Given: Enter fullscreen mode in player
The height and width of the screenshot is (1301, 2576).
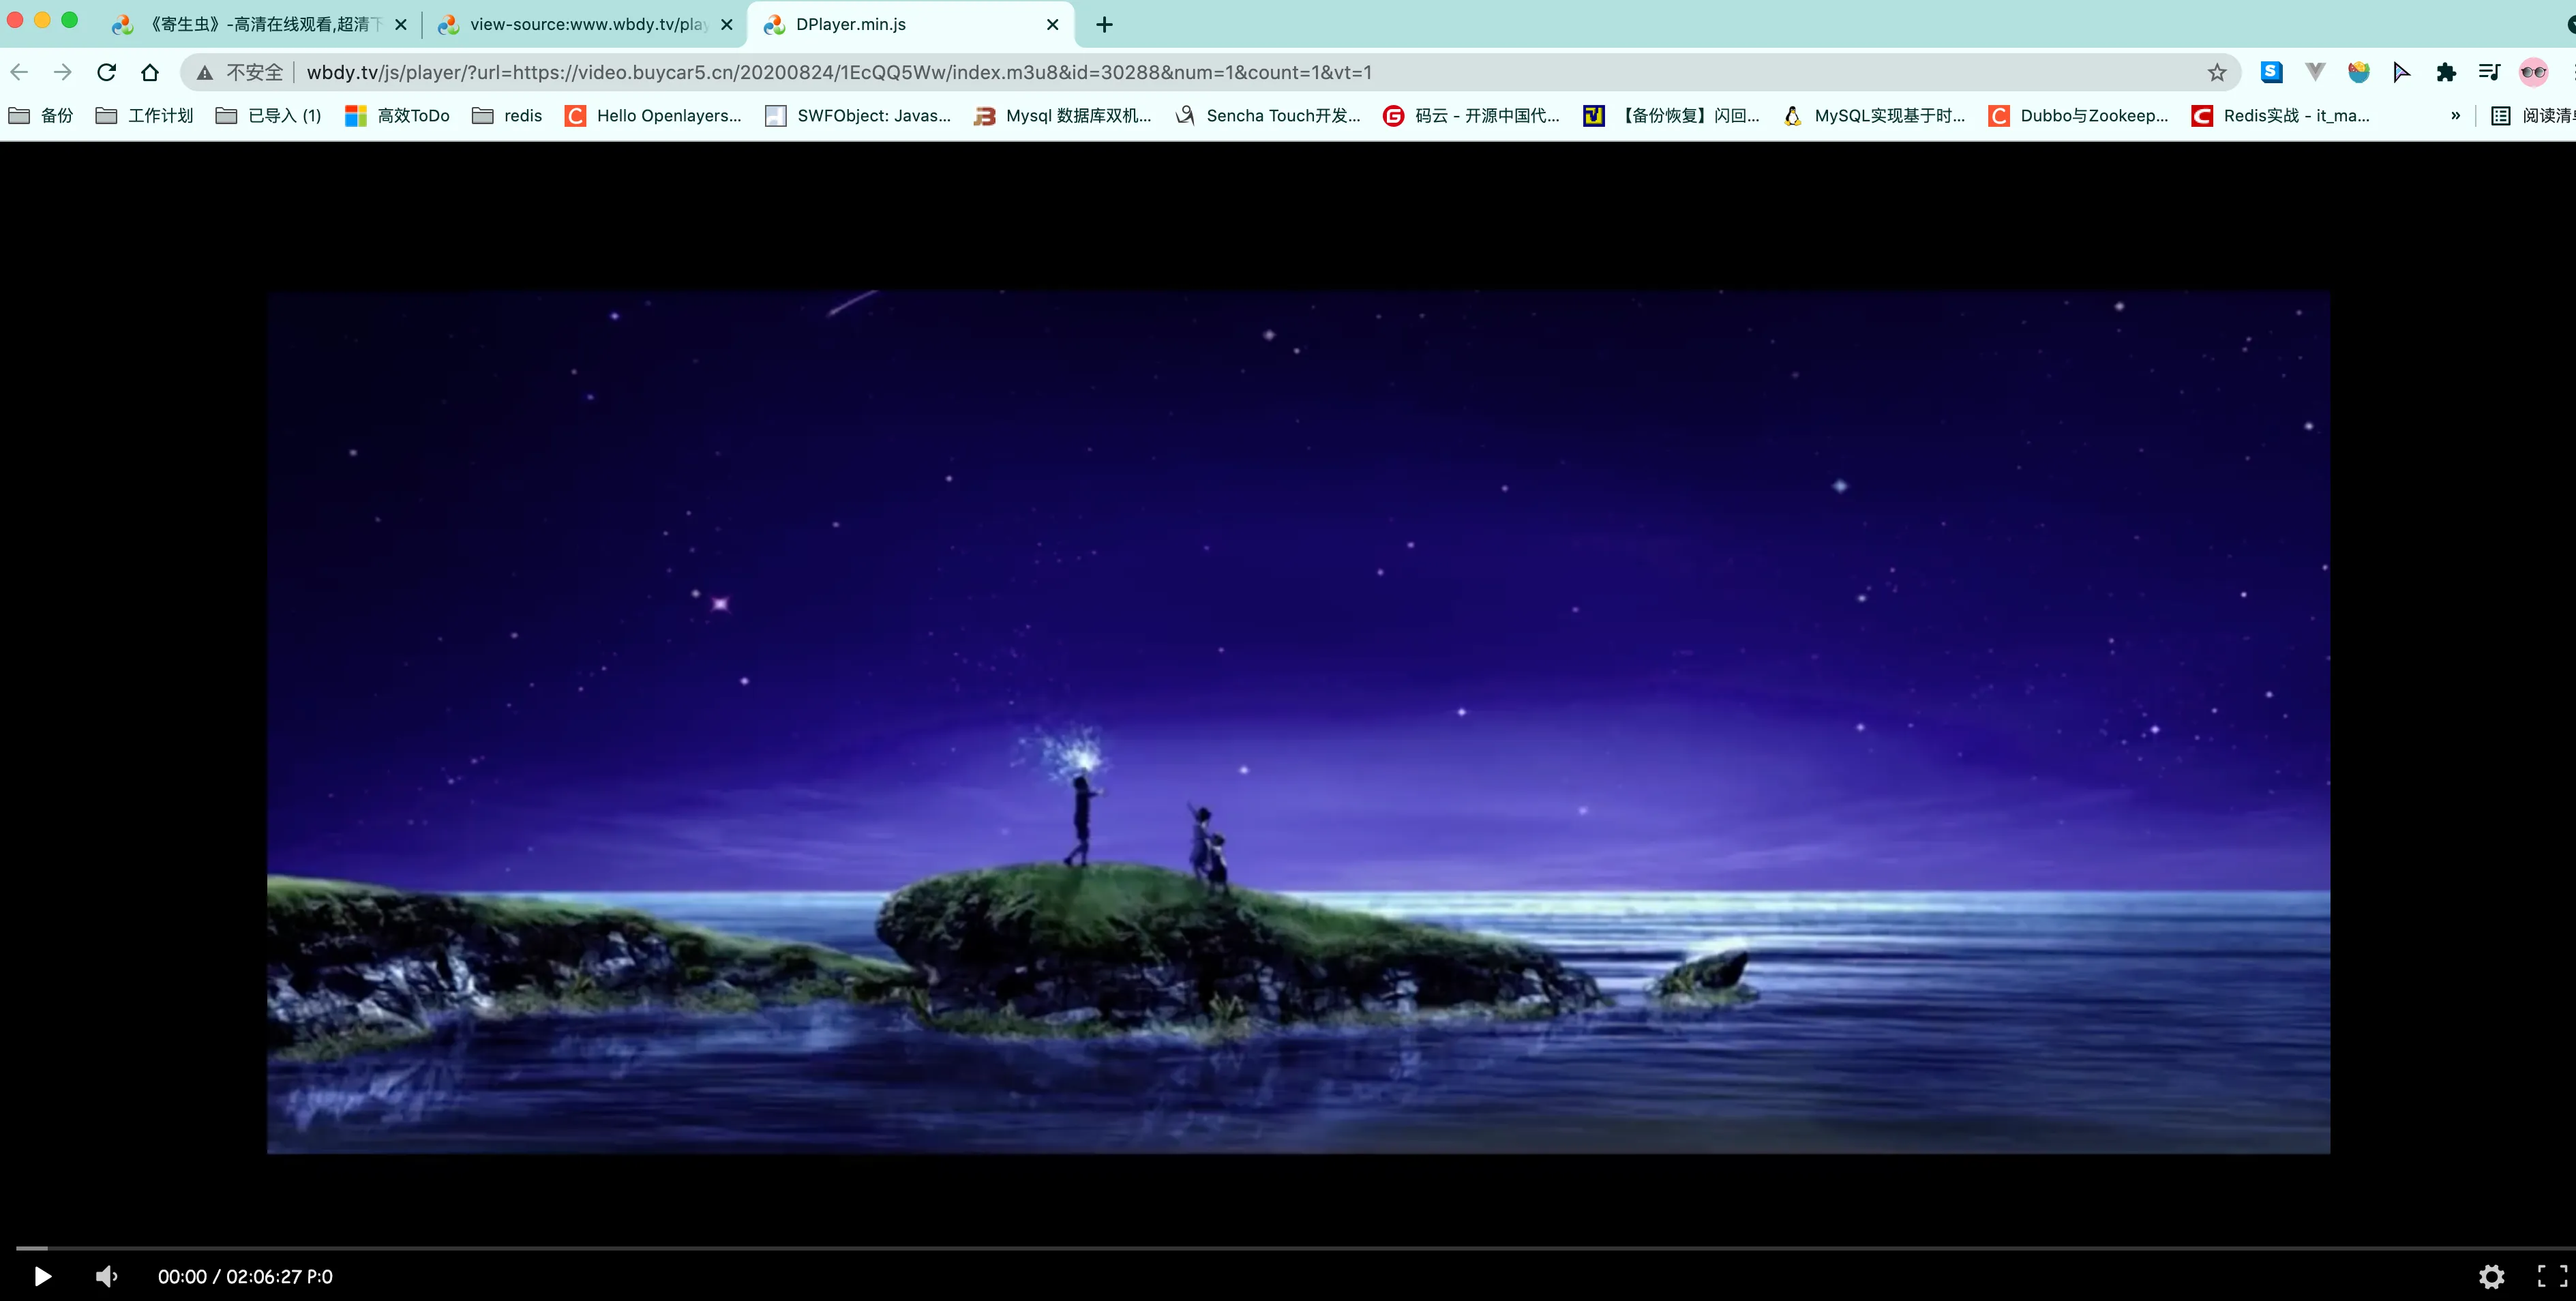Looking at the screenshot, I should click(2551, 1276).
